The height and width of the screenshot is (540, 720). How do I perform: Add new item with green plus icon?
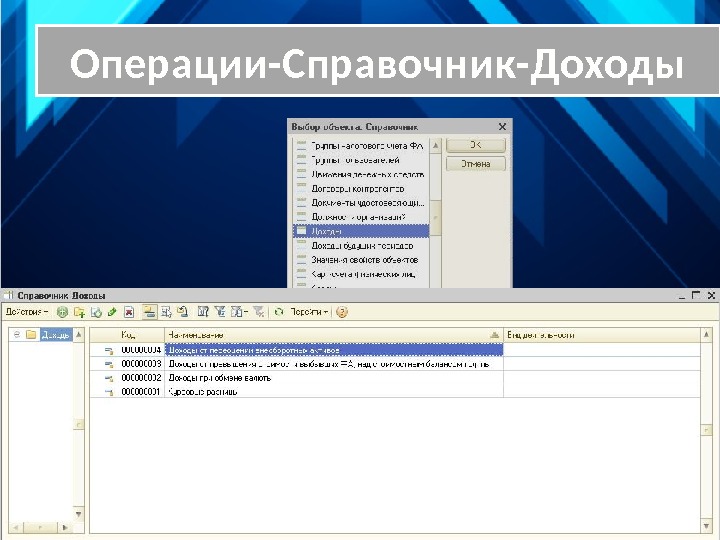(x=62, y=312)
